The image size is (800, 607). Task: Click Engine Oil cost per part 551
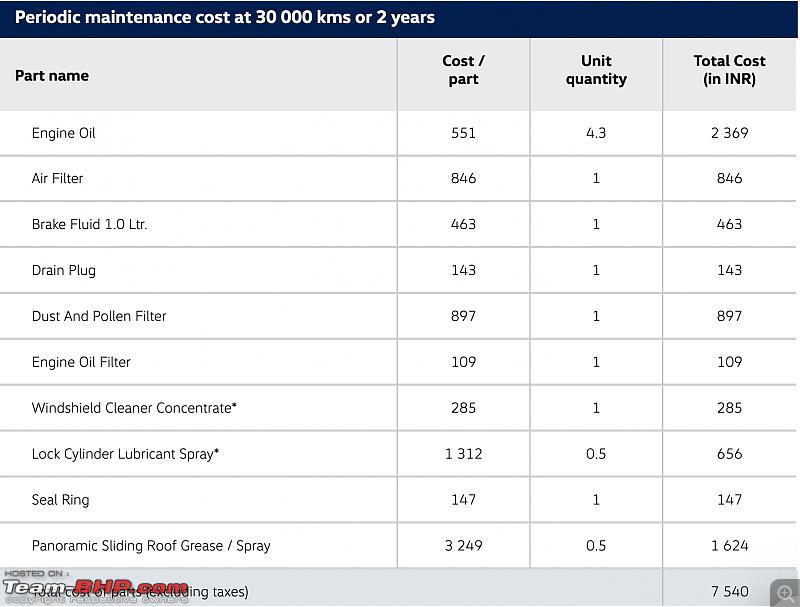pyautogui.click(x=463, y=133)
